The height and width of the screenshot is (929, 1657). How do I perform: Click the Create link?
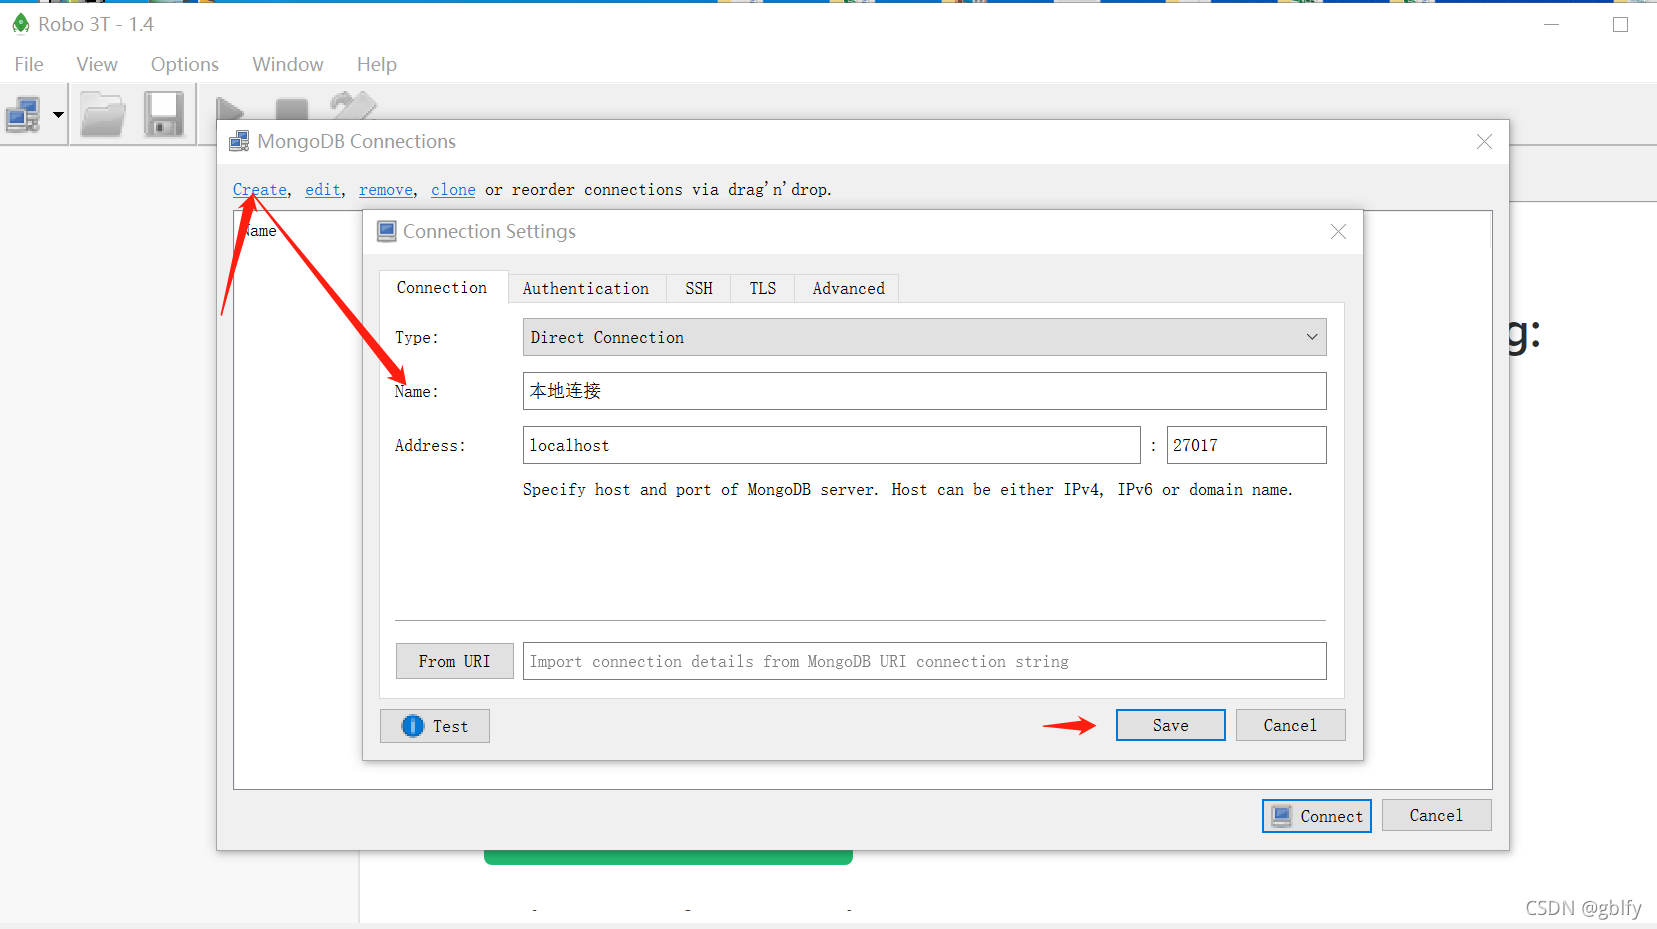pos(260,189)
